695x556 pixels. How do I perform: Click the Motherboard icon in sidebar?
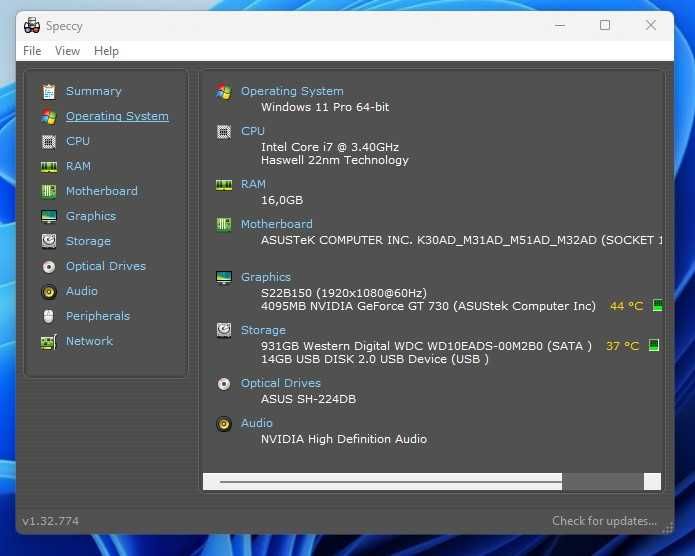point(49,192)
